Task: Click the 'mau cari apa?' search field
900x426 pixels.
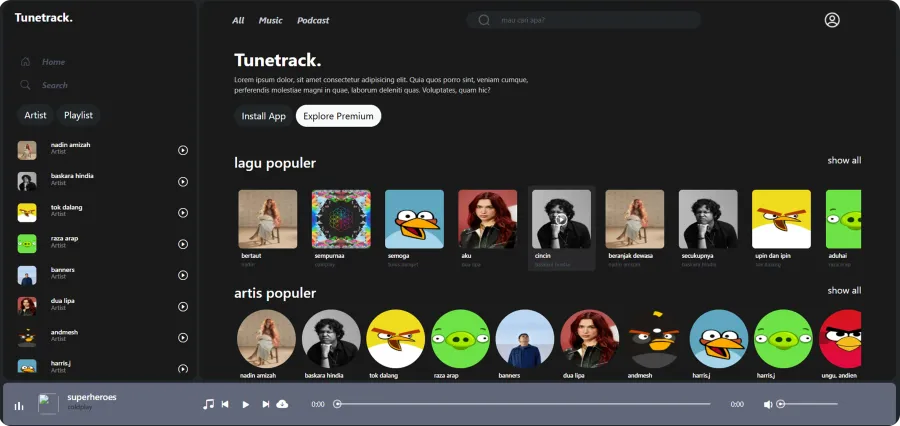Action: (x=583, y=20)
